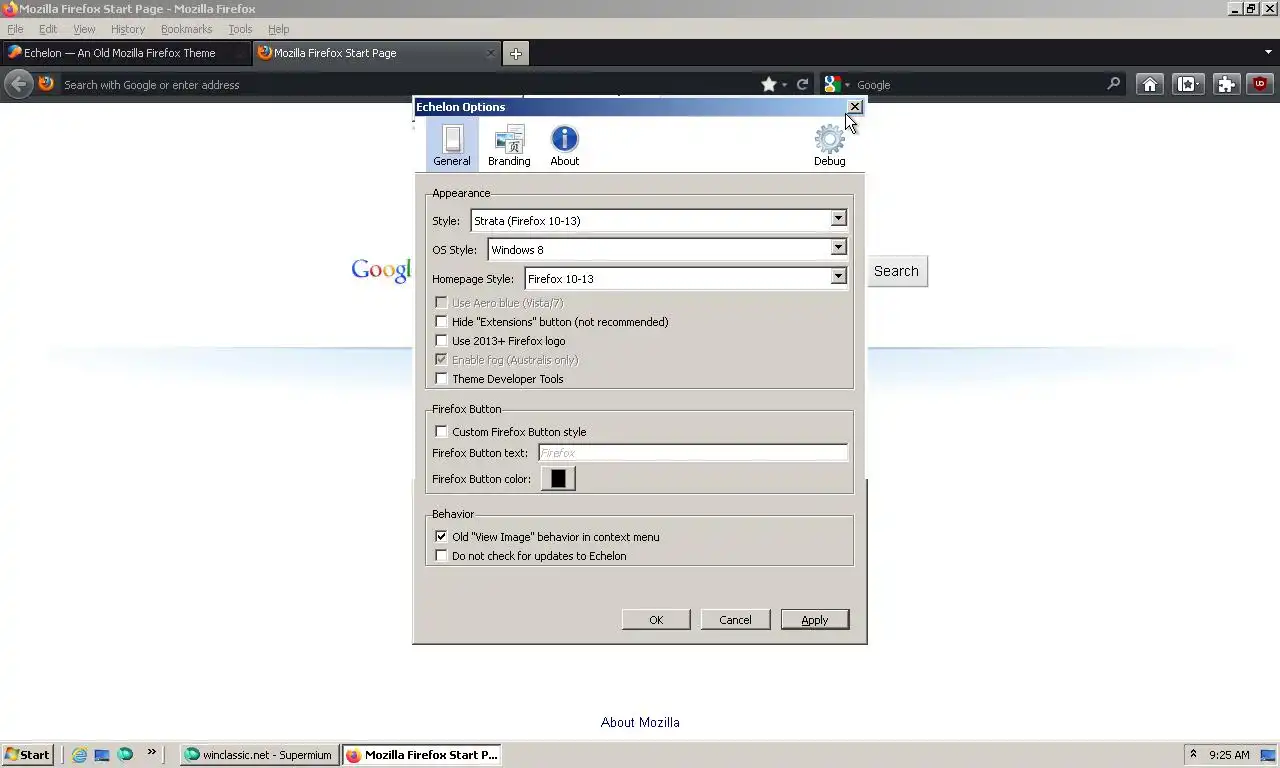Screen dimensions: 1280x768
Task: Bookmark this page with the star icon
Action: point(768,84)
